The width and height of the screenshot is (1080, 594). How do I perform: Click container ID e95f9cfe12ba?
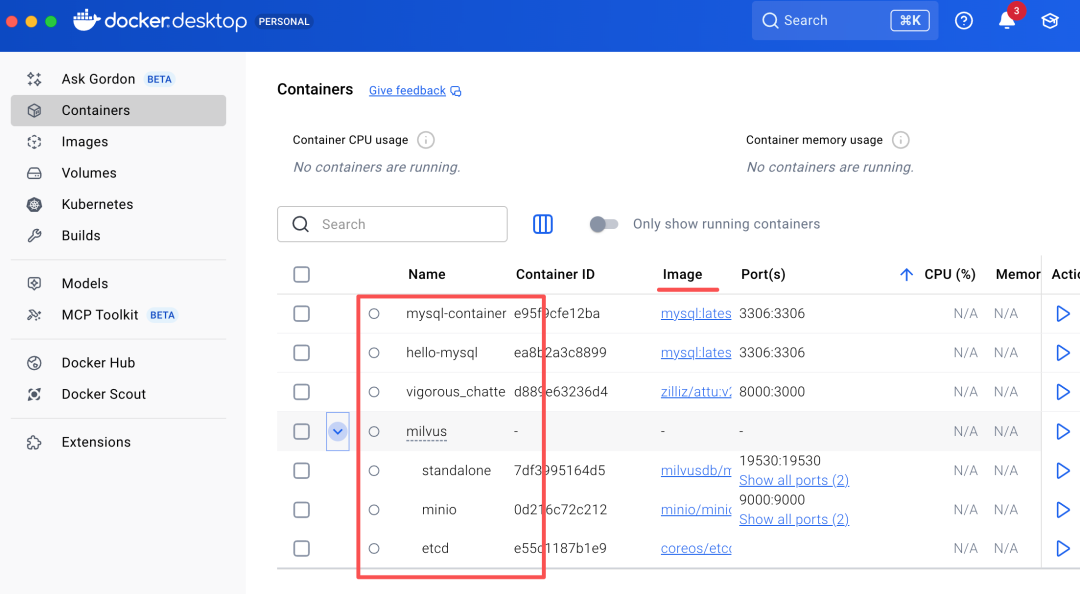point(557,314)
